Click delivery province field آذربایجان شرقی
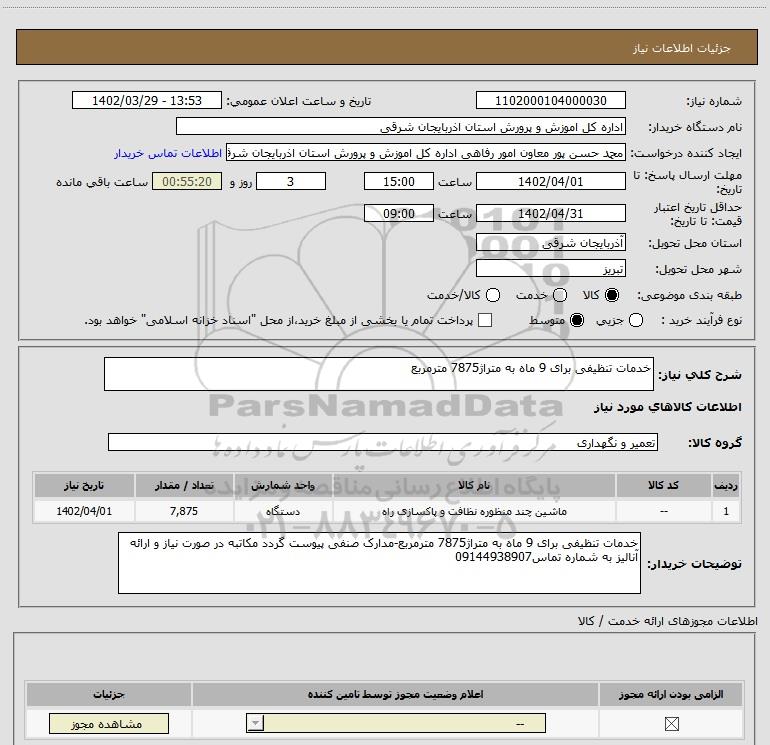 [x=550, y=243]
